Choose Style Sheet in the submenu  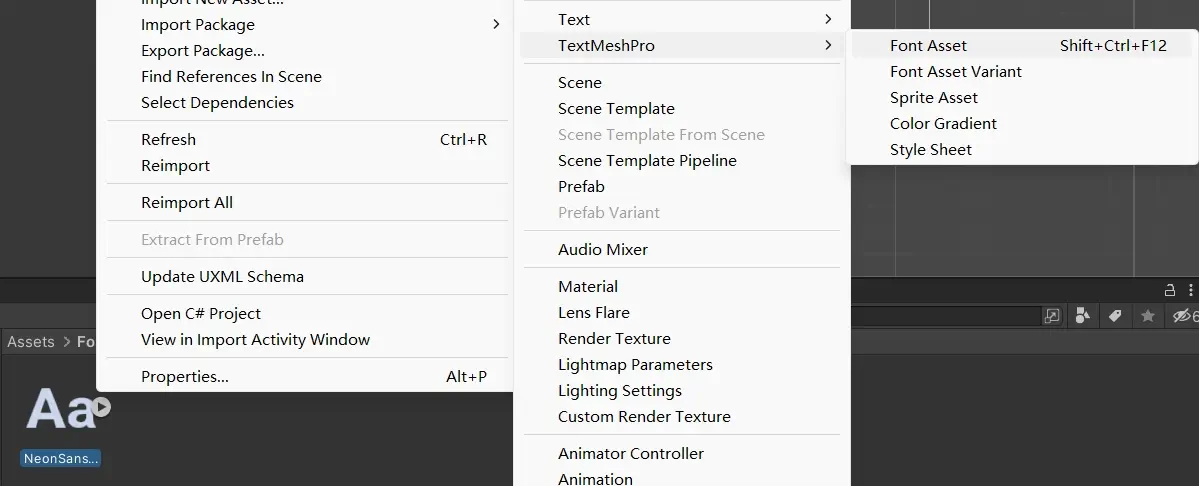click(x=931, y=149)
